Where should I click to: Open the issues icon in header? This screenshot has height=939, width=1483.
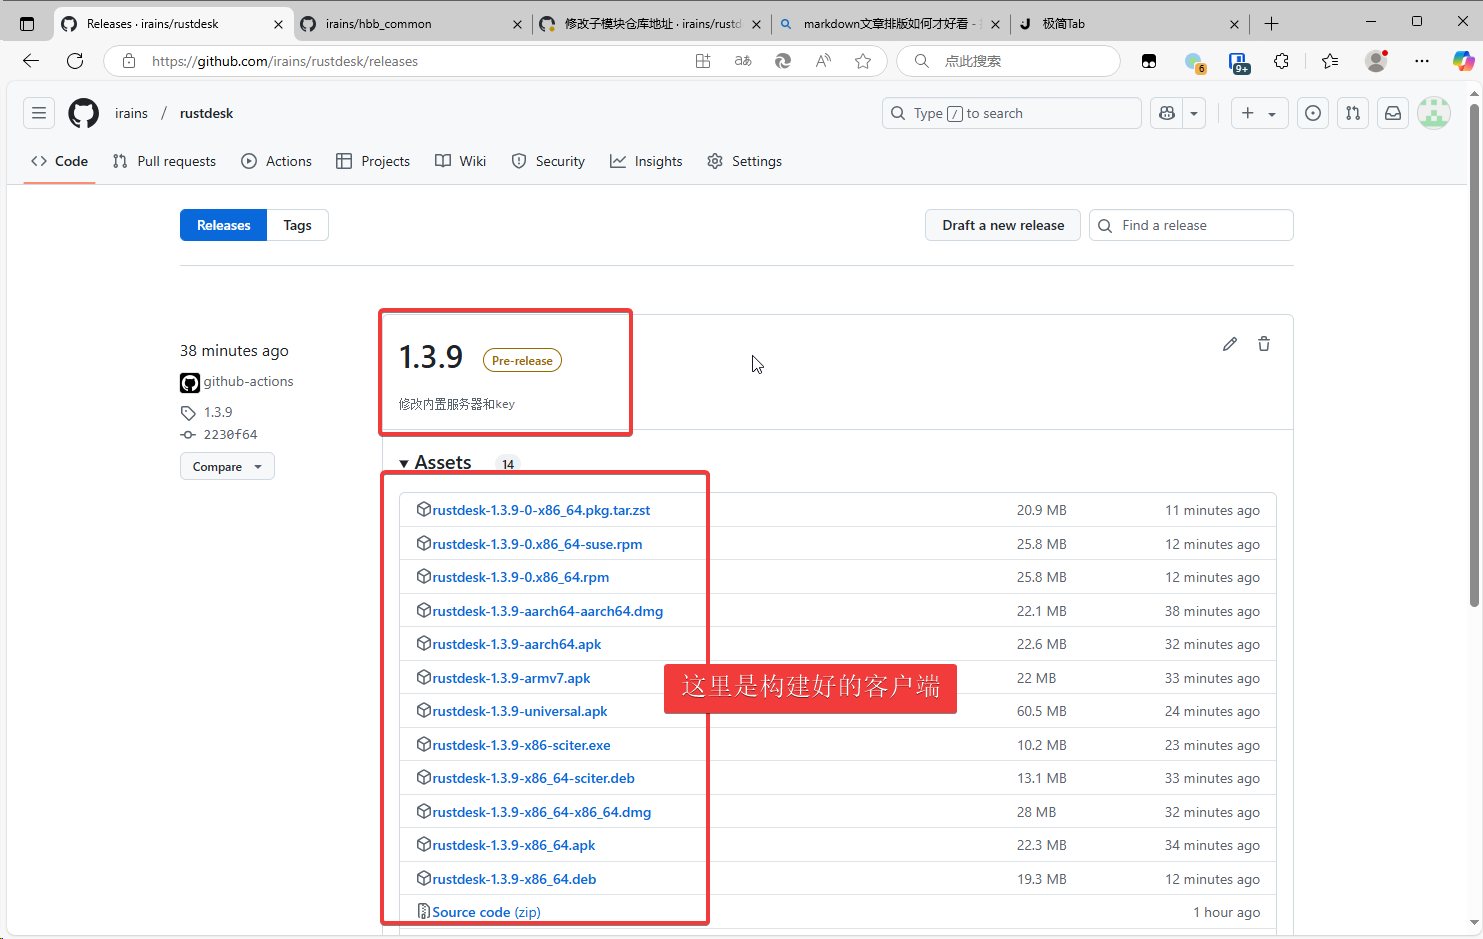pos(1313,113)
